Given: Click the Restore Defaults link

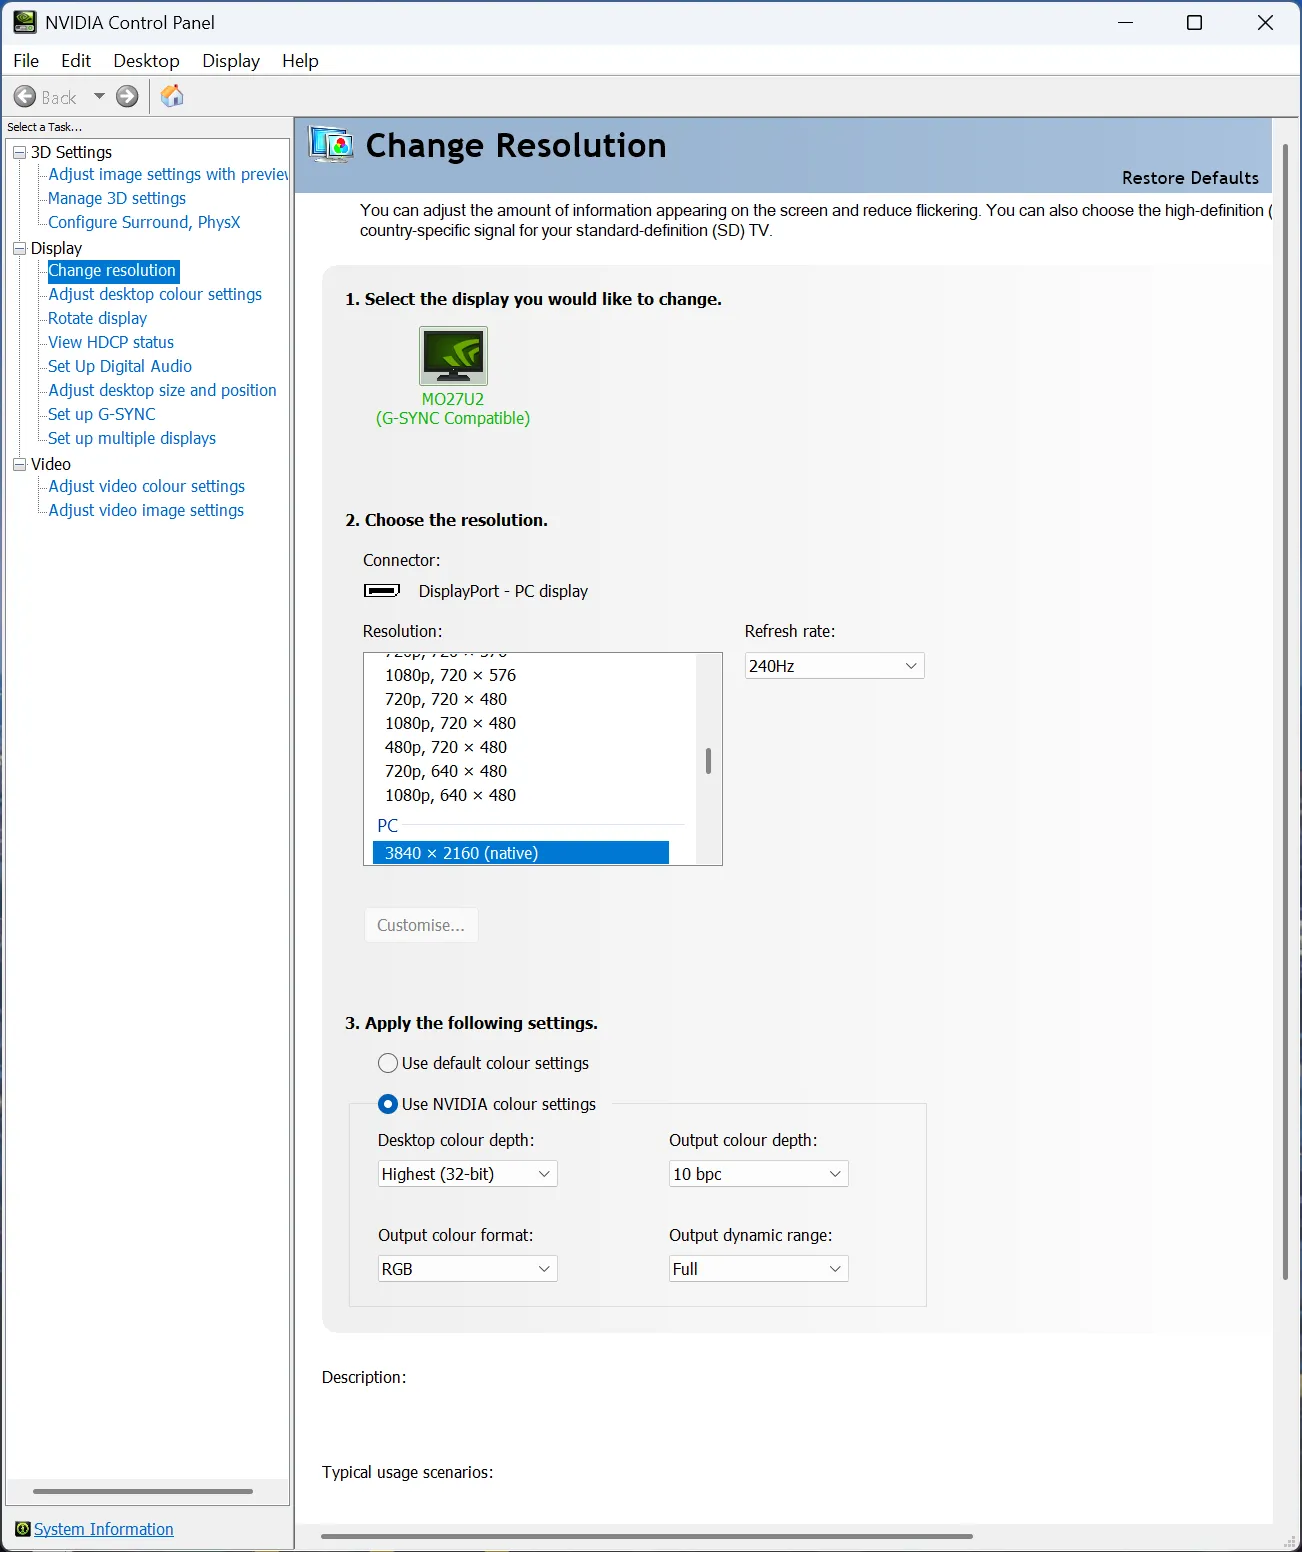Looking at the screenshot, I should [1190, 178].
